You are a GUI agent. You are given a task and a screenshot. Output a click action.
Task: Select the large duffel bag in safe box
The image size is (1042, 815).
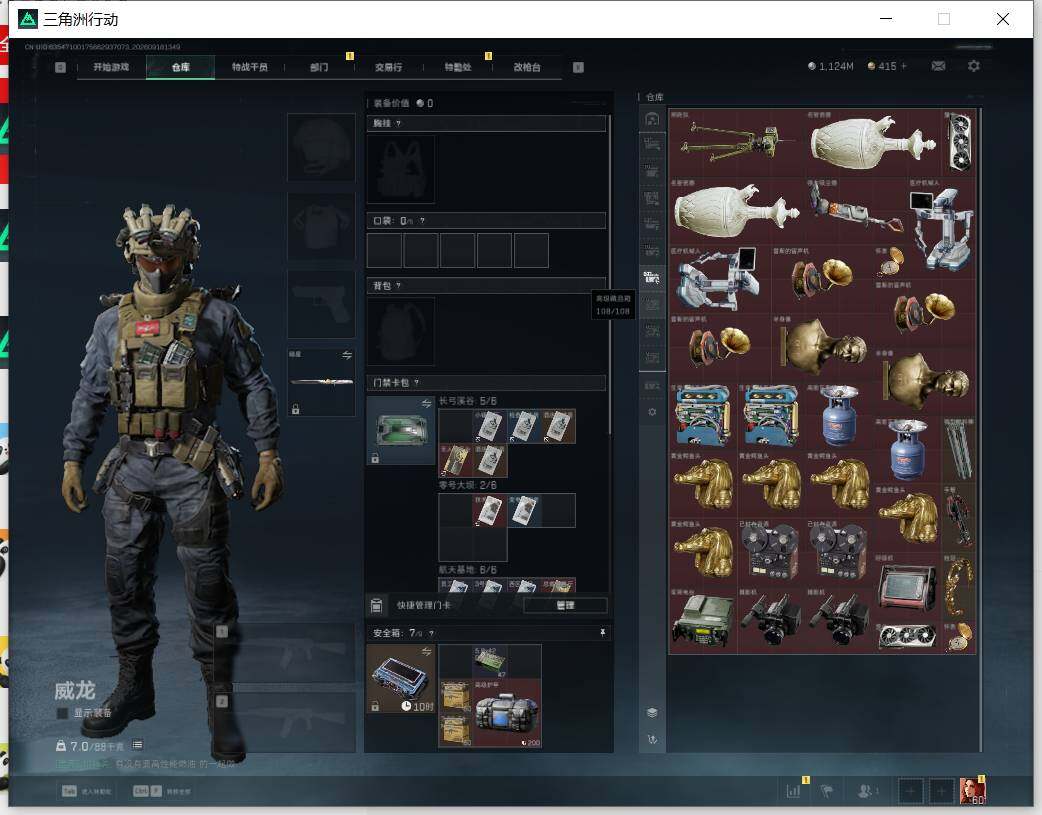click(x=508, y=713)
